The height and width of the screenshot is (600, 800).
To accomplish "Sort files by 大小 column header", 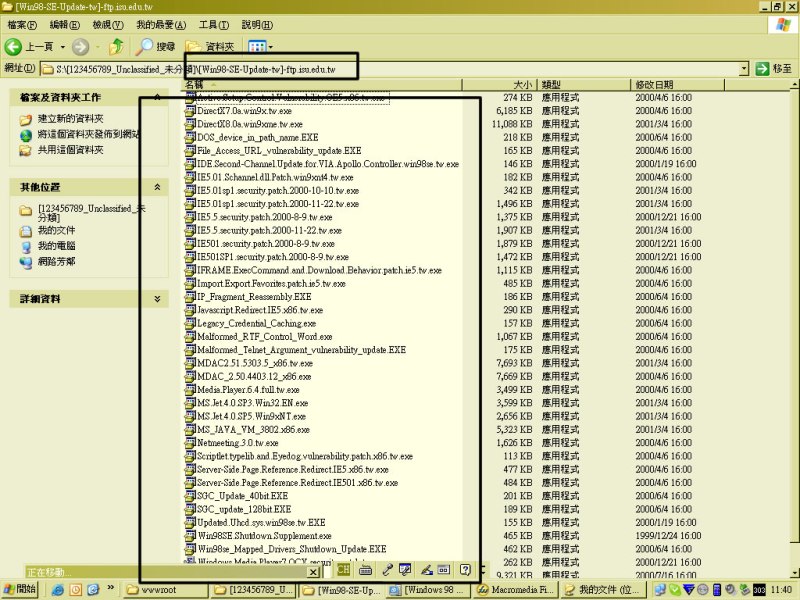I will click(x=499, y=85).
